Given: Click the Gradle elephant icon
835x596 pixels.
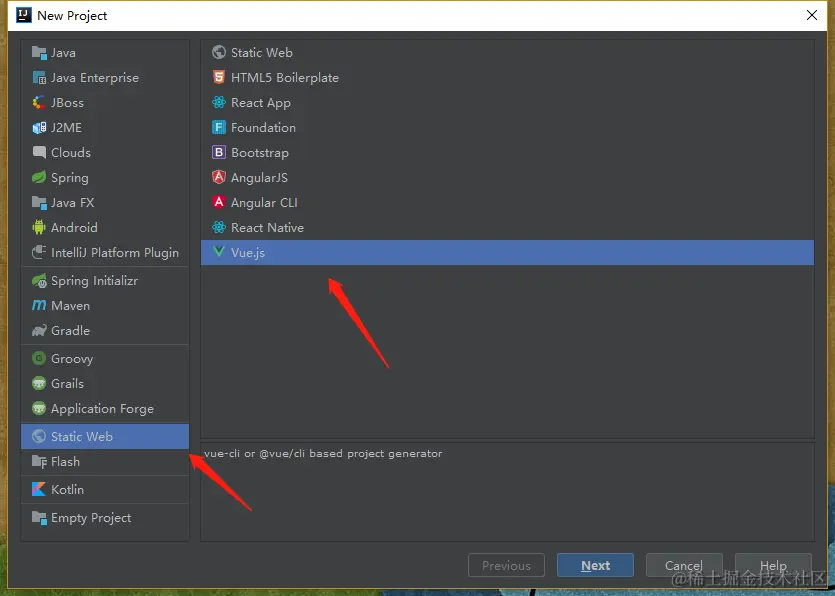Looking at the screenshot, I should [39, 331].
